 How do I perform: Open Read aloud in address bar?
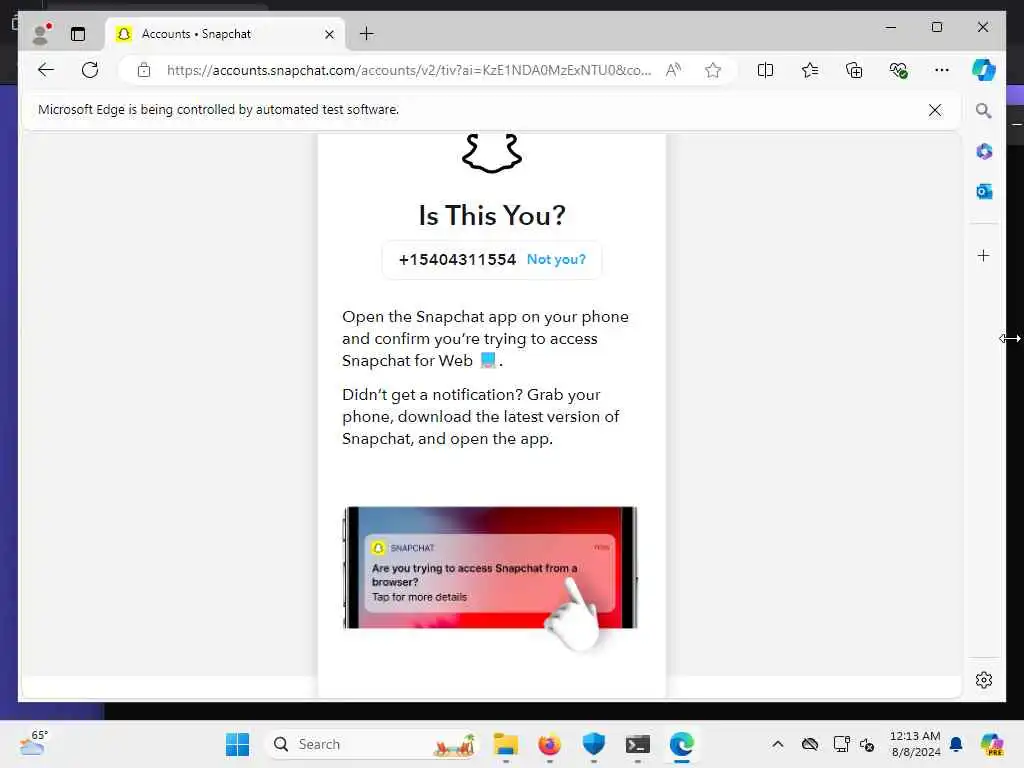673,70
